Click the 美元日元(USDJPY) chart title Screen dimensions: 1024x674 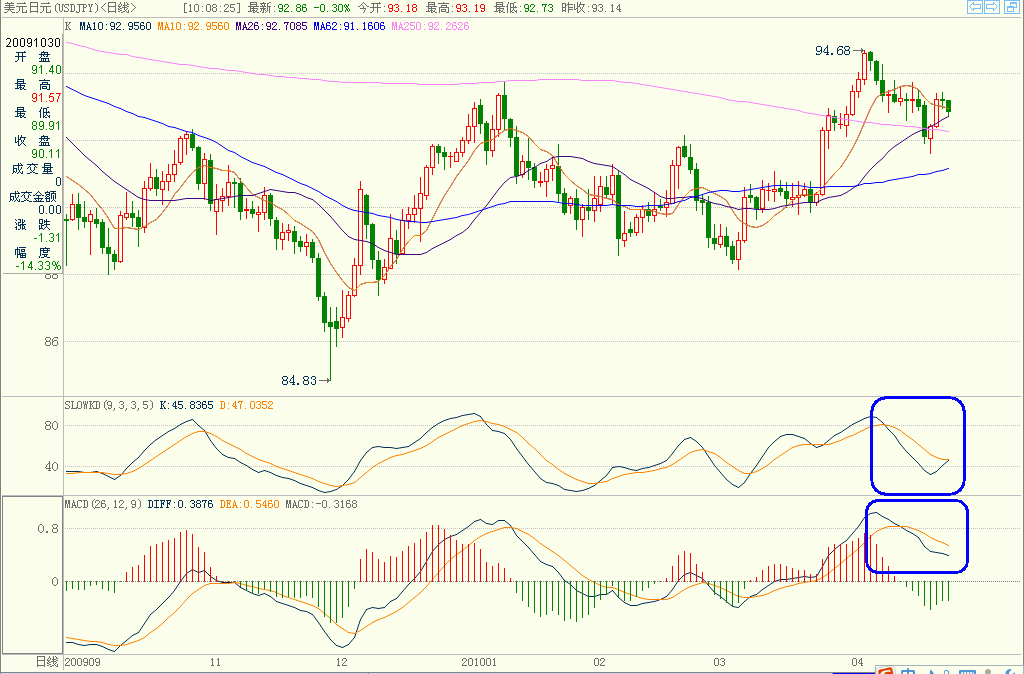pos(51,8)
